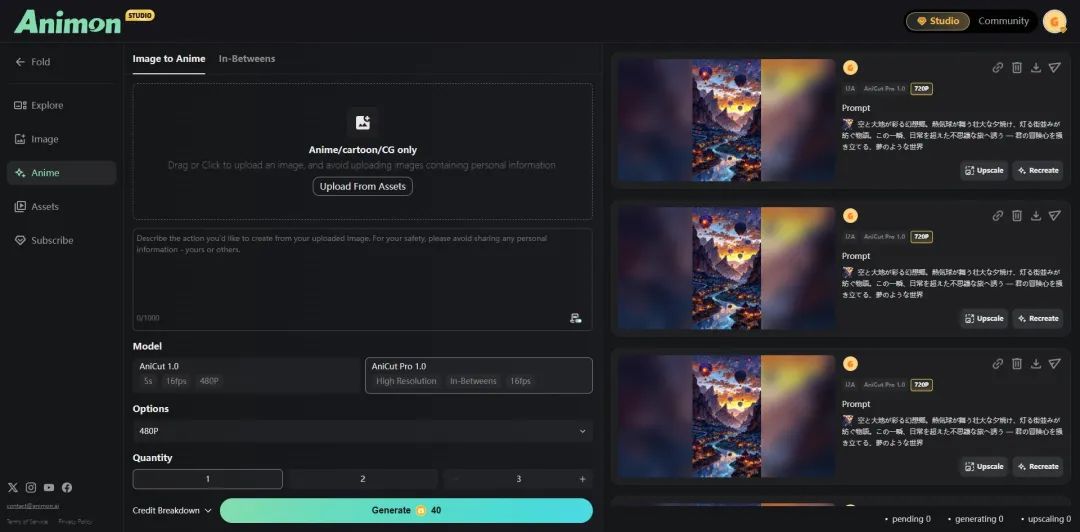Go to Assets in the sidebar
Screen dimensions: 1080x532
[45, 207]
